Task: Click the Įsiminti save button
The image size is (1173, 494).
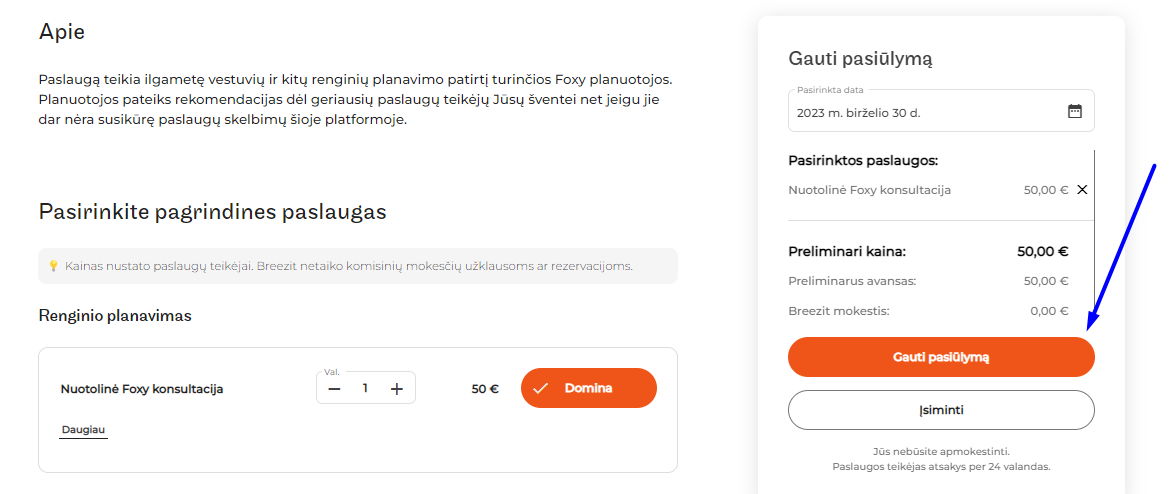Action: (941, 410)
